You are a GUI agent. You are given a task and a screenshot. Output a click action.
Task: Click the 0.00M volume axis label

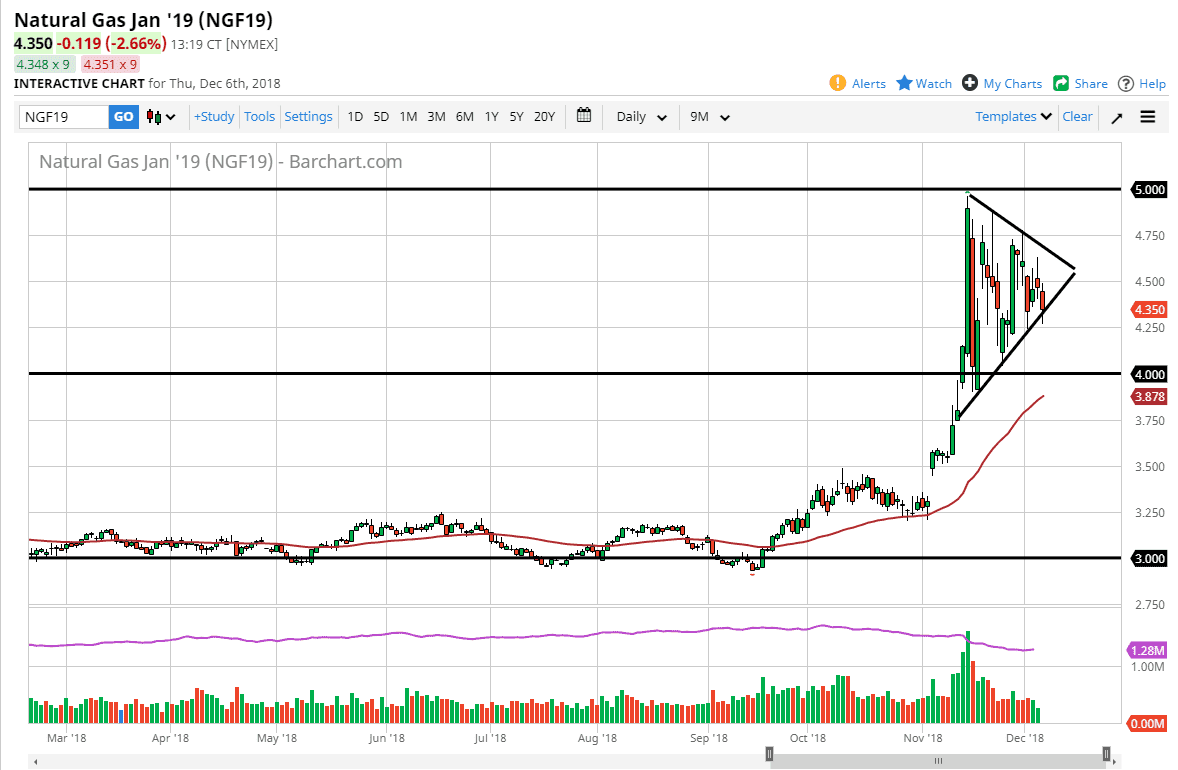[x=1148, y=723]
